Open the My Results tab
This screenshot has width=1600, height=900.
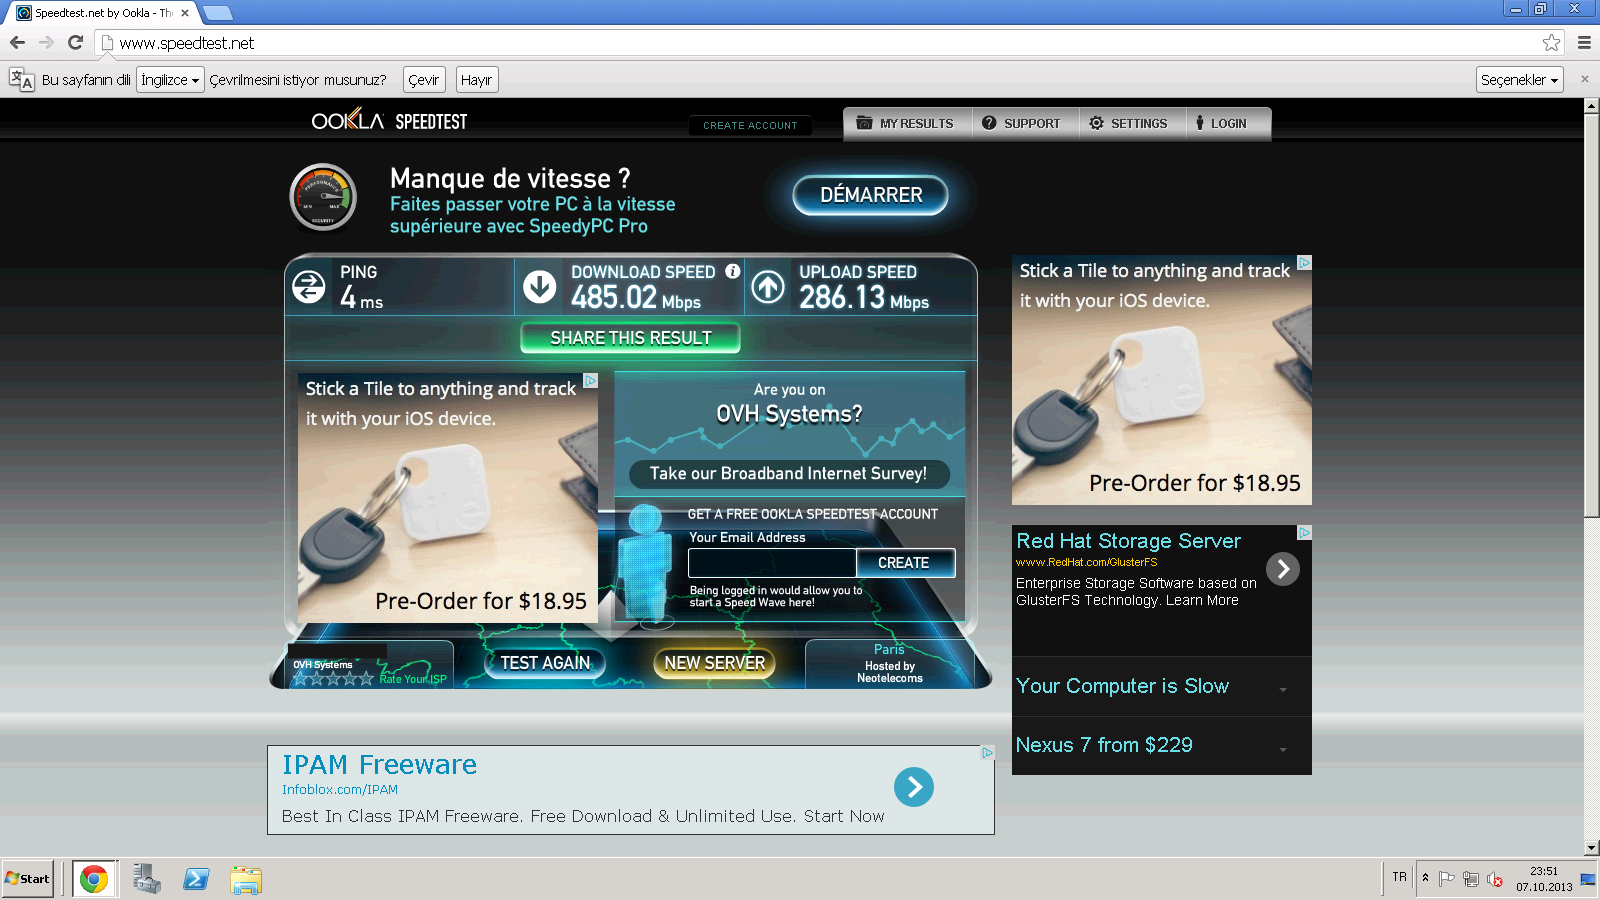coord(906,124)
